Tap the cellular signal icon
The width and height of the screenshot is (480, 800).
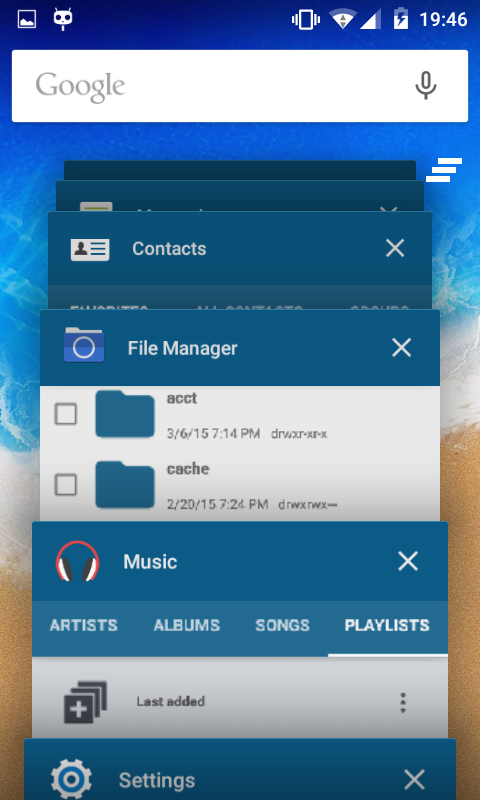[371, 20]
